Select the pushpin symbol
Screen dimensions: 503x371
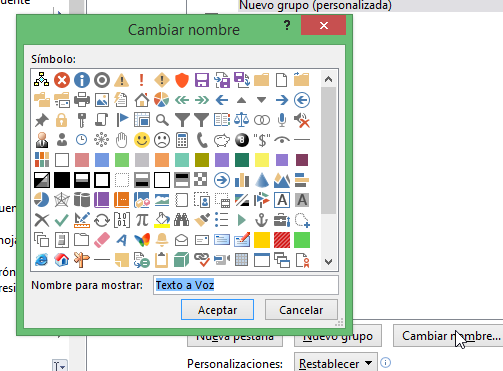(42, 120)
